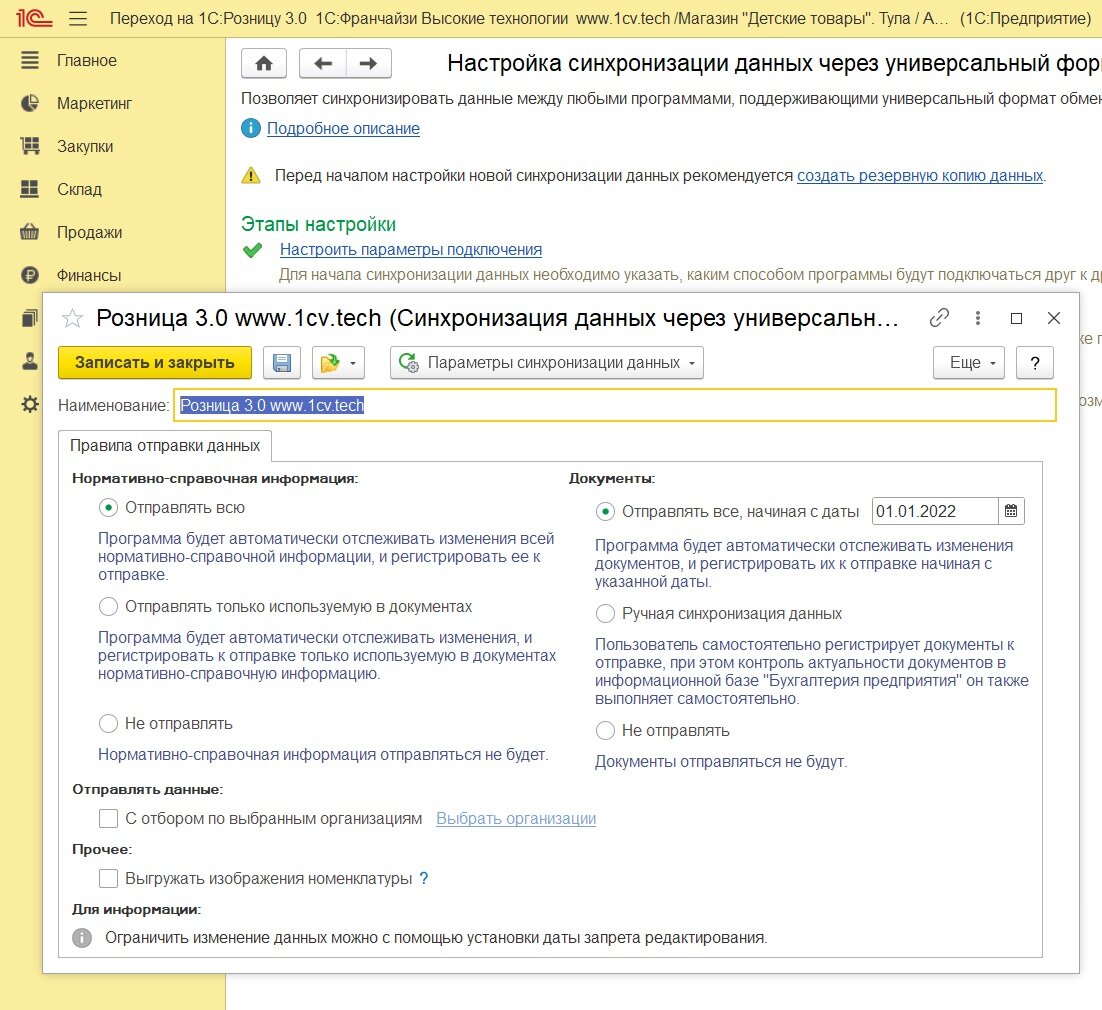Click the 1C logo icon

coord(34,18)
